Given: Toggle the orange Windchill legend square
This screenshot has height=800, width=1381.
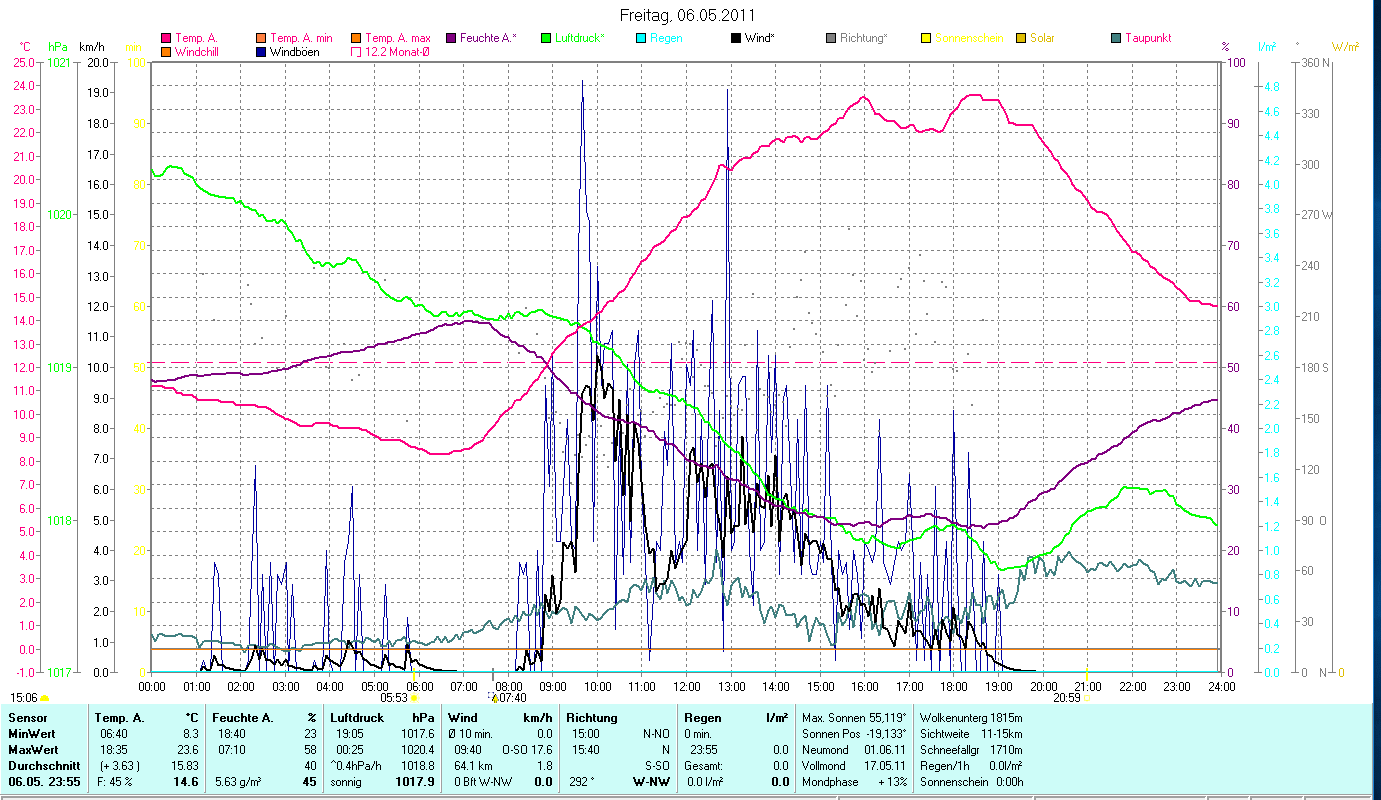Looking at the screenshot, I should [x=166, y=52].
